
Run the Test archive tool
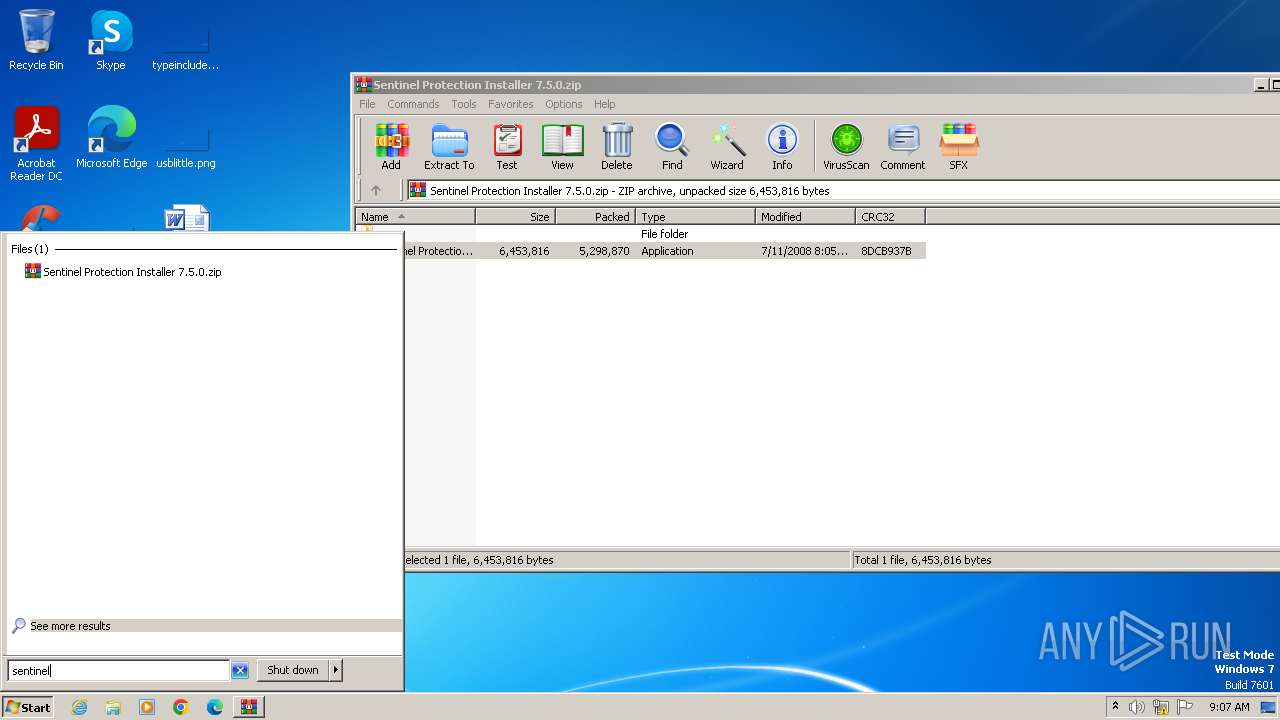(x=507, y=146)
